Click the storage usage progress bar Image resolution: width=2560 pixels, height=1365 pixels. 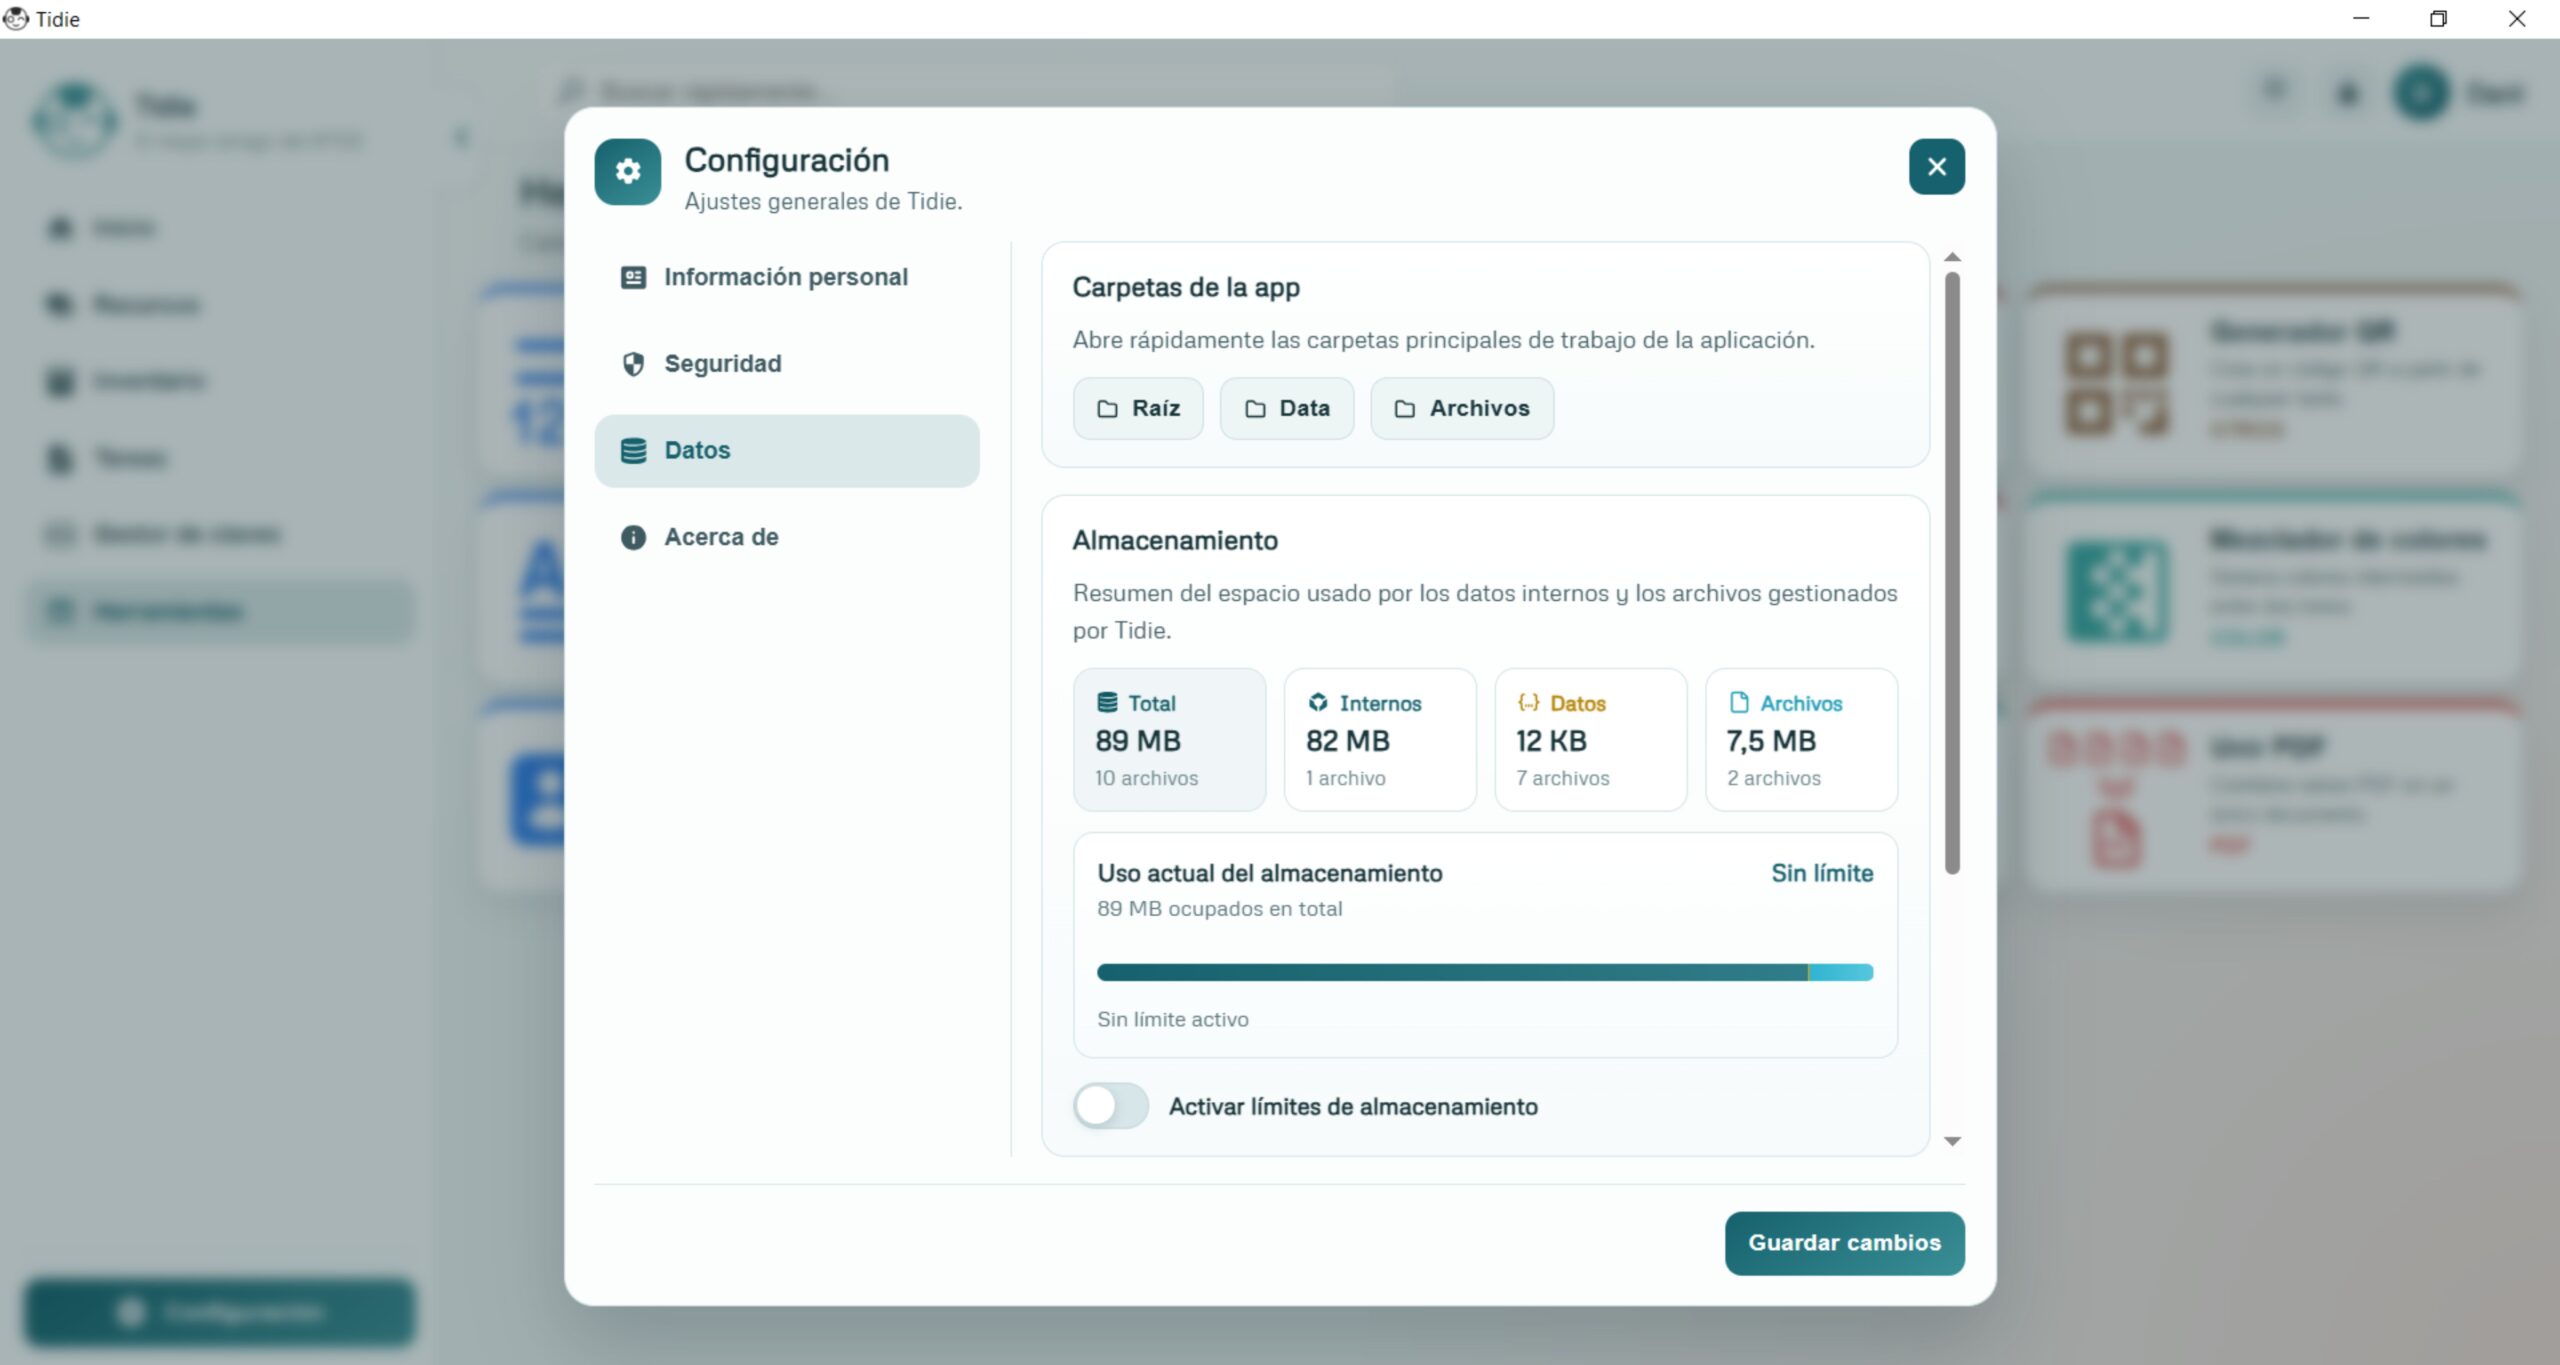[x=1484, y=972]
